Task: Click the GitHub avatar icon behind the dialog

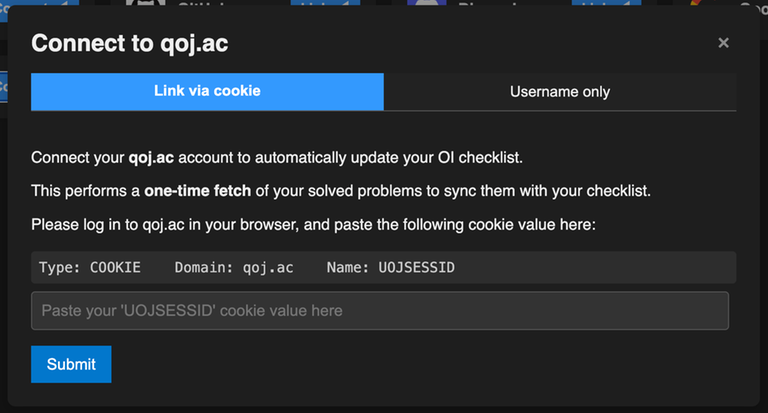Action: tap(147, 5)
